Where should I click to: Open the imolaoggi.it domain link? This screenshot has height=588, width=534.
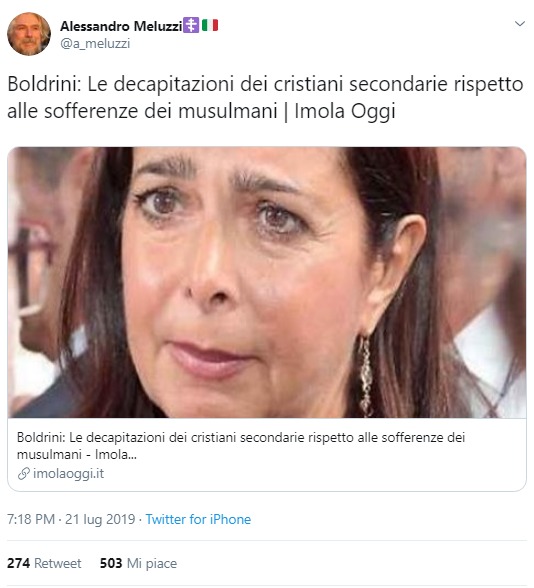pos(68,474)
